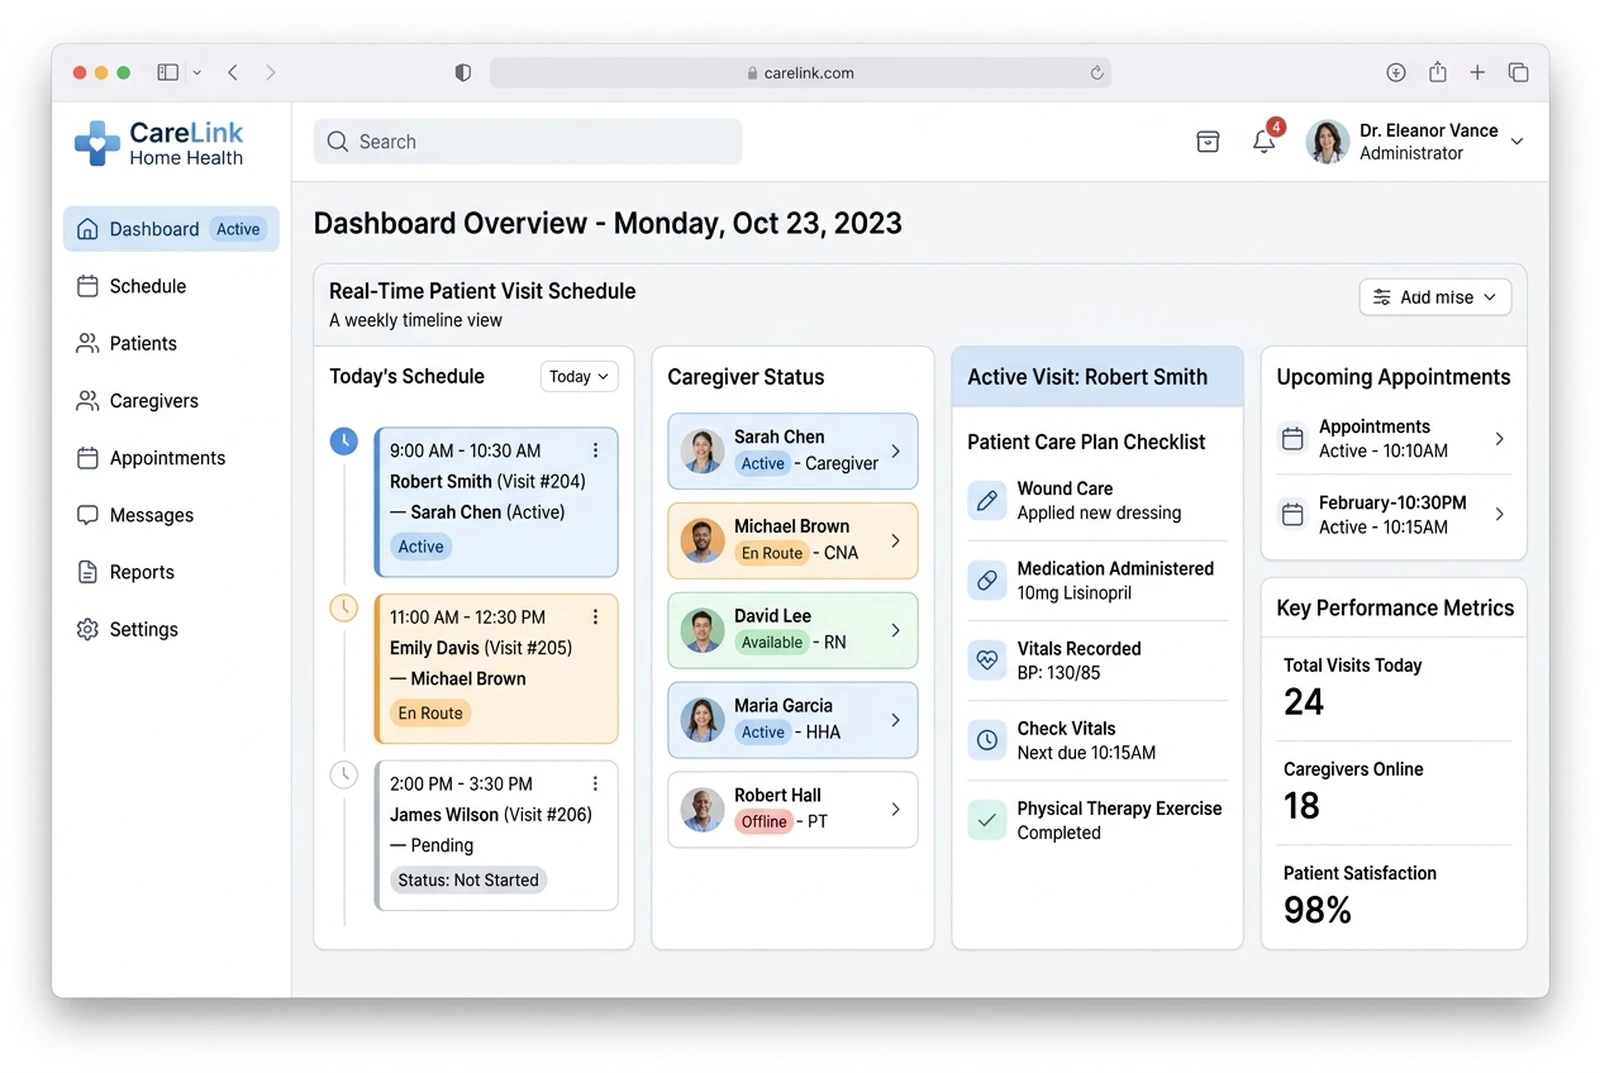Open Patients in the sidebar

click(170, 343)
